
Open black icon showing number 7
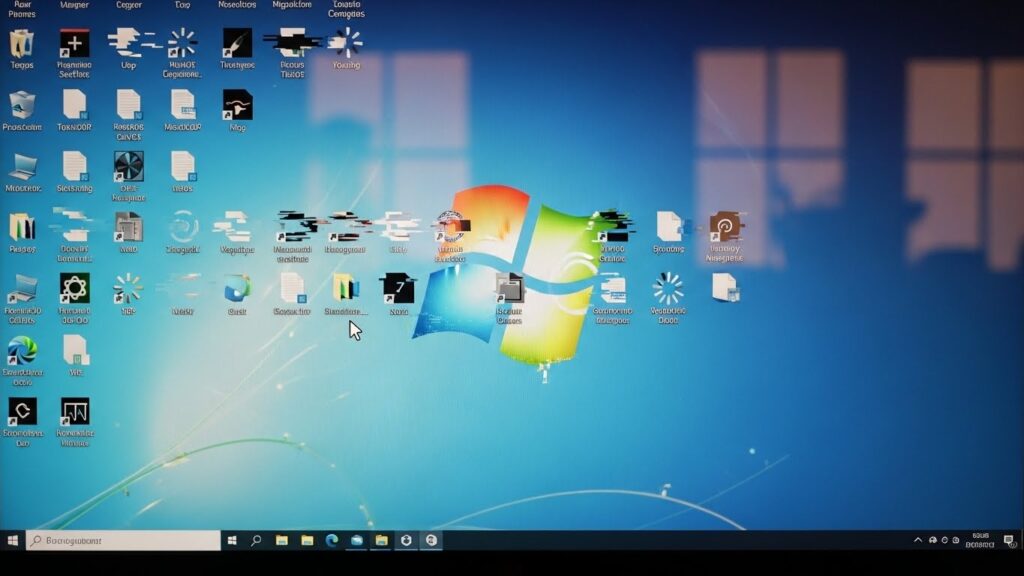399,289
